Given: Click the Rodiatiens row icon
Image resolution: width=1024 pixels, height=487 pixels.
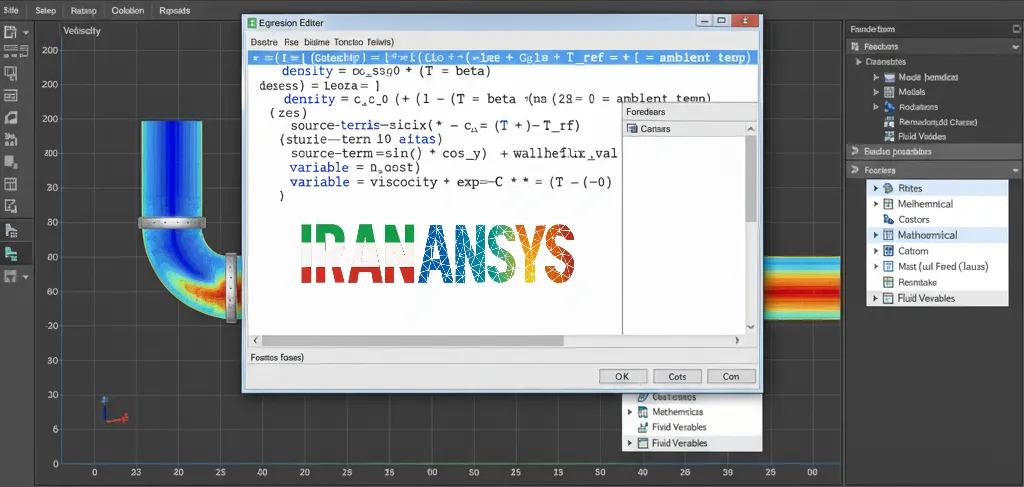Looking at the screenshot, I should (x=889, y=106).
